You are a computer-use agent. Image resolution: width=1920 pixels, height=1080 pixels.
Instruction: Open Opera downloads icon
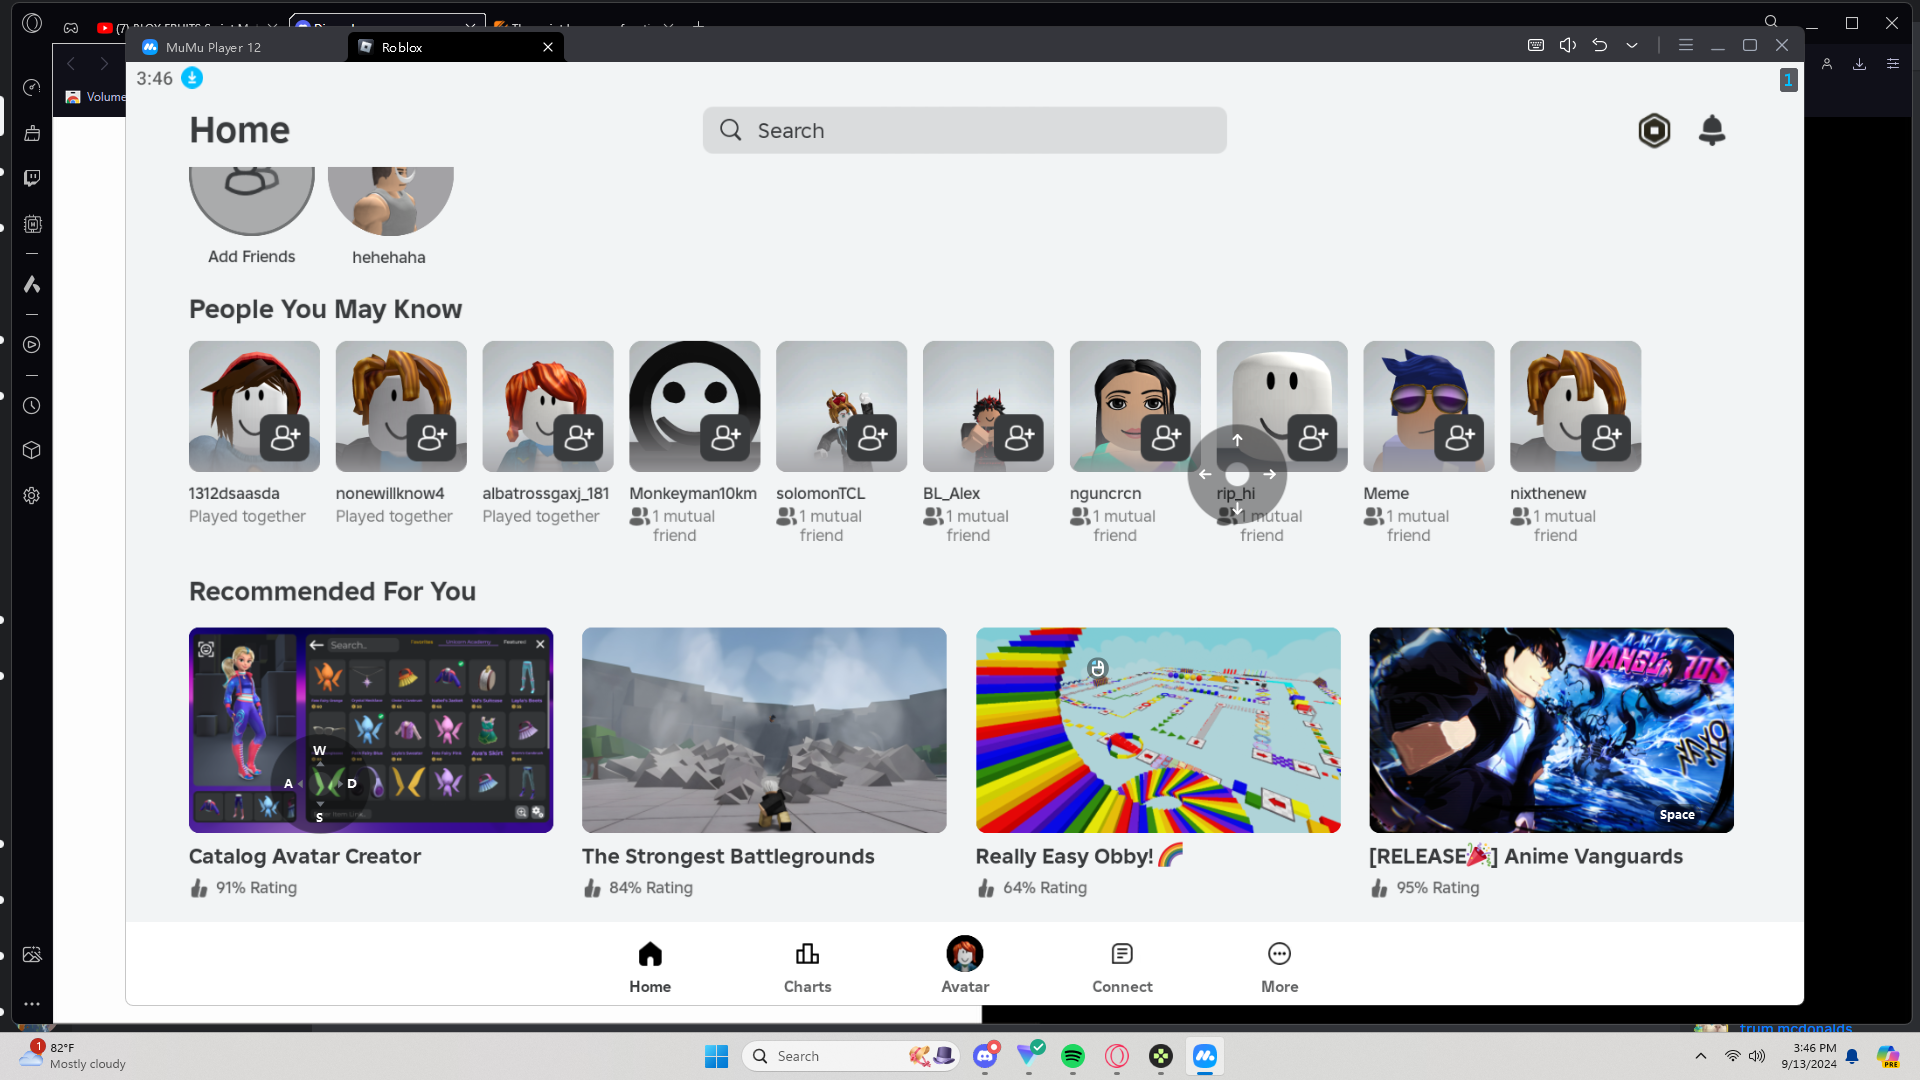pyautogui.click(x=1860, y=64)
